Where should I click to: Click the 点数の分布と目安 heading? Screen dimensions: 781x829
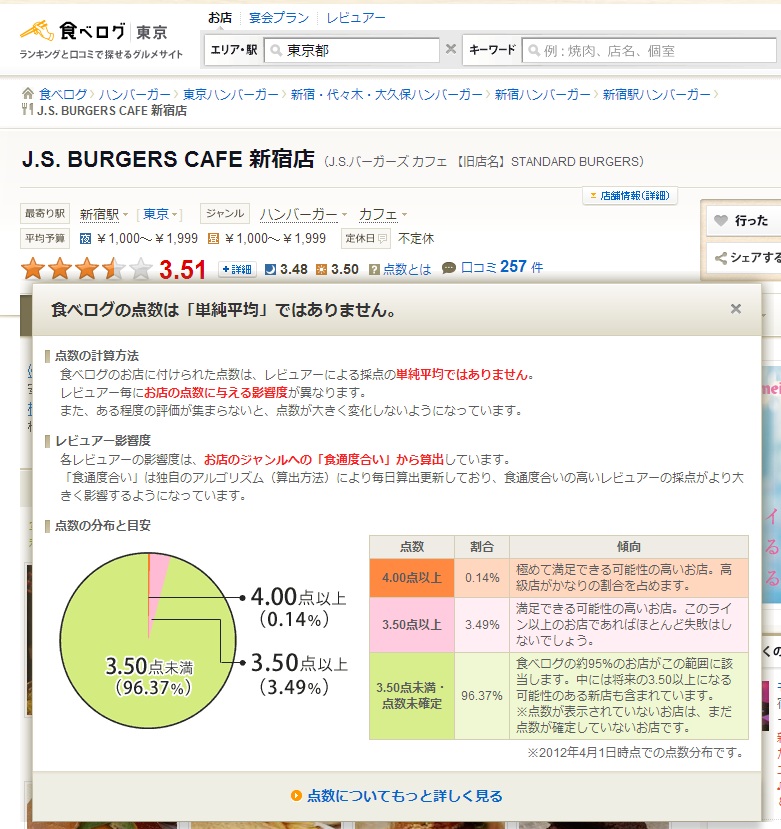tap(103, 526)
